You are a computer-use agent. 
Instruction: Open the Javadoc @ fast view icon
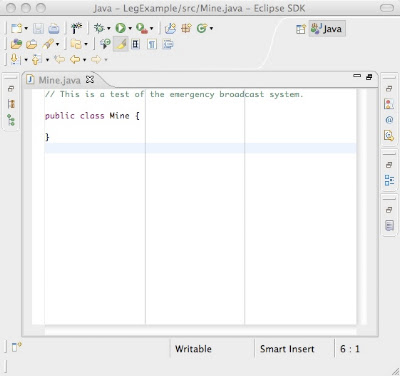click(x=389, y=120)
